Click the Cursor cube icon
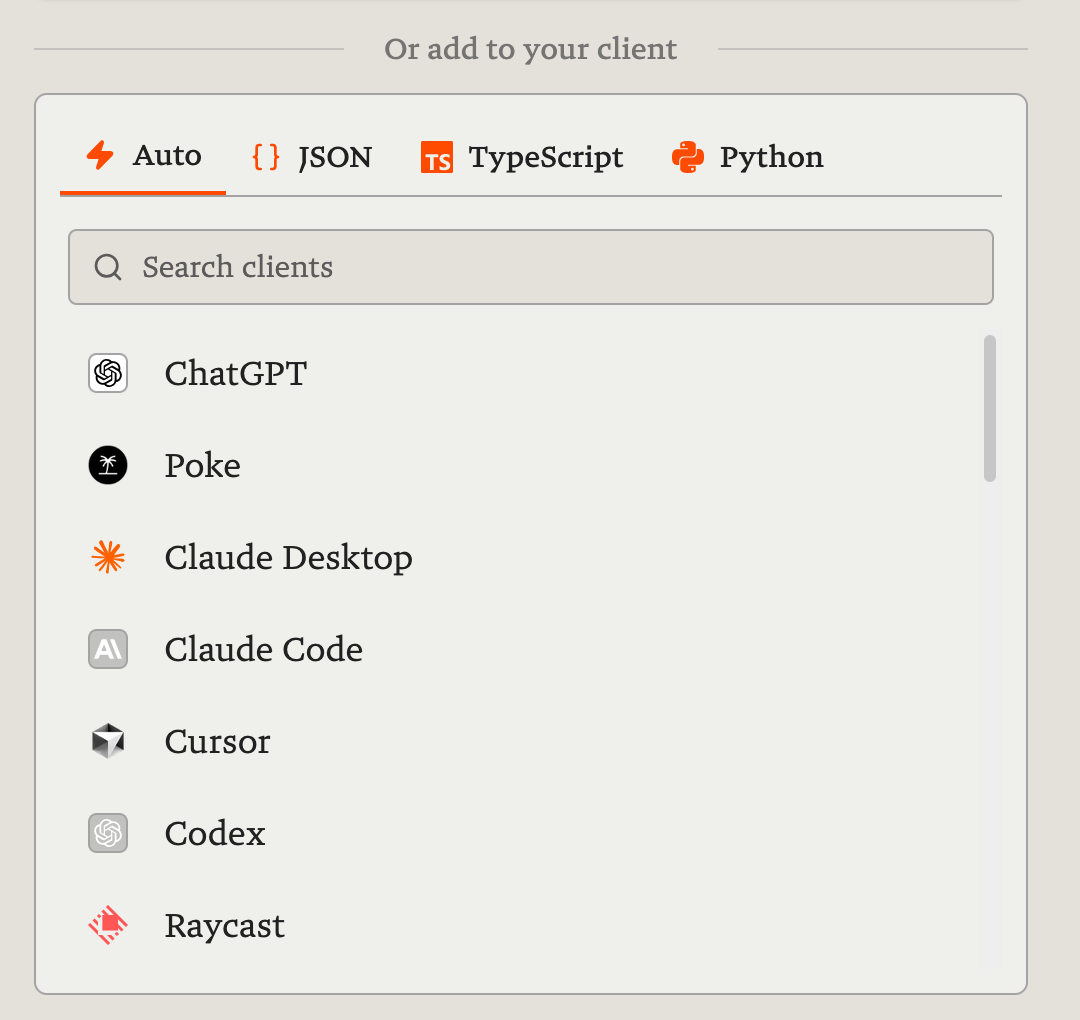This screenshot has width=1080, height=1020. (x=108, y=742)
